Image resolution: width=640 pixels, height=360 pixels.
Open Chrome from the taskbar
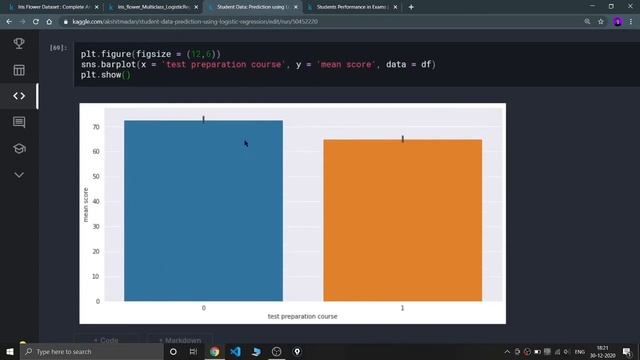click(x=214, y=351)
